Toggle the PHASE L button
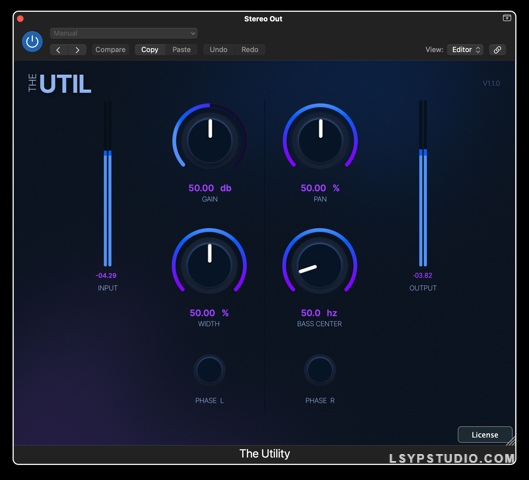This screenshot has width=529, height=480. [209, 370]
